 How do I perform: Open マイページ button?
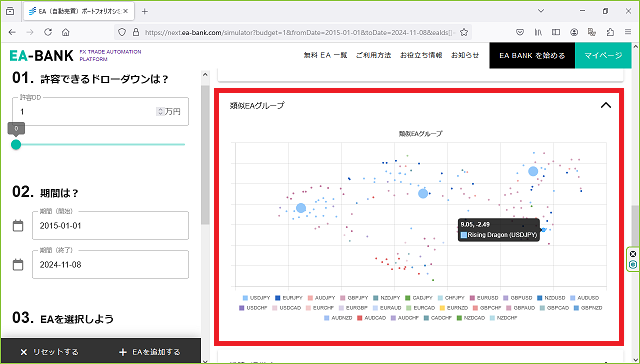coord(603,55)
